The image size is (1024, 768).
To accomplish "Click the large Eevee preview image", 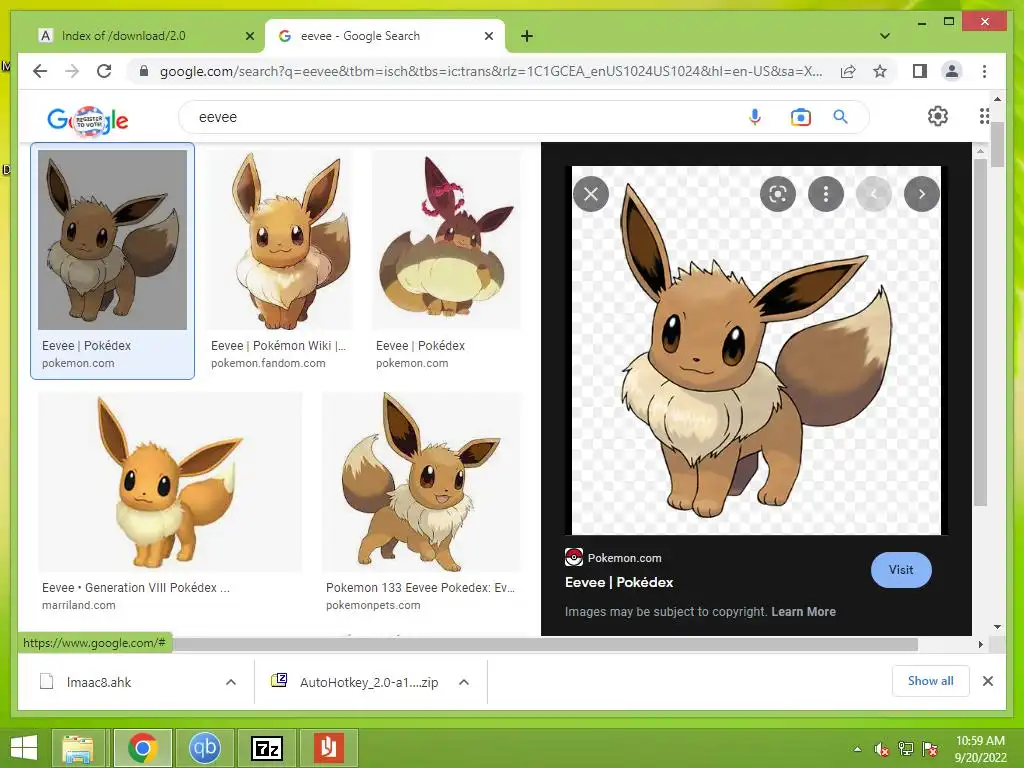I will coord(756,350).
